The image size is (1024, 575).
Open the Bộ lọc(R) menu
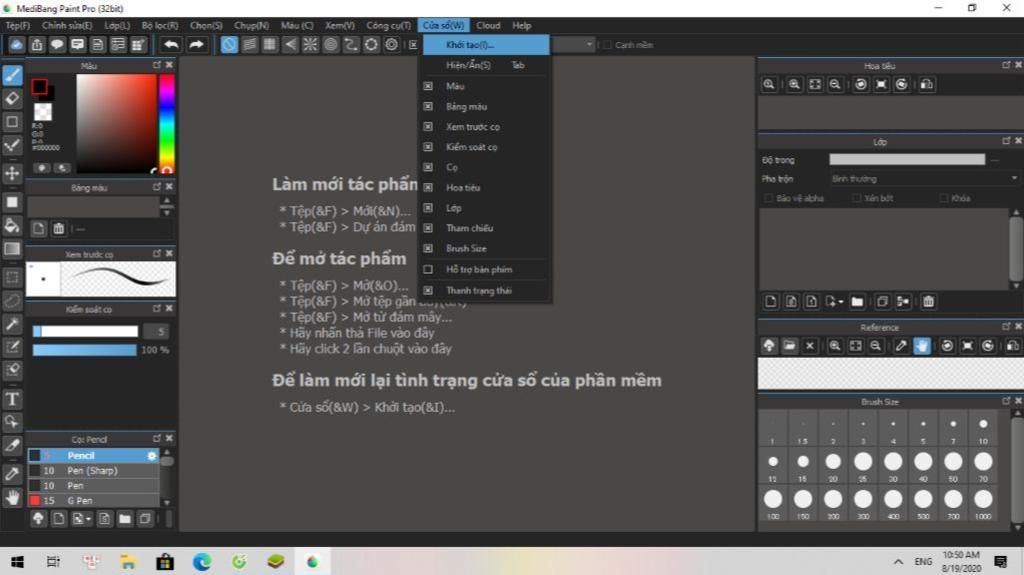click(160, 25)
